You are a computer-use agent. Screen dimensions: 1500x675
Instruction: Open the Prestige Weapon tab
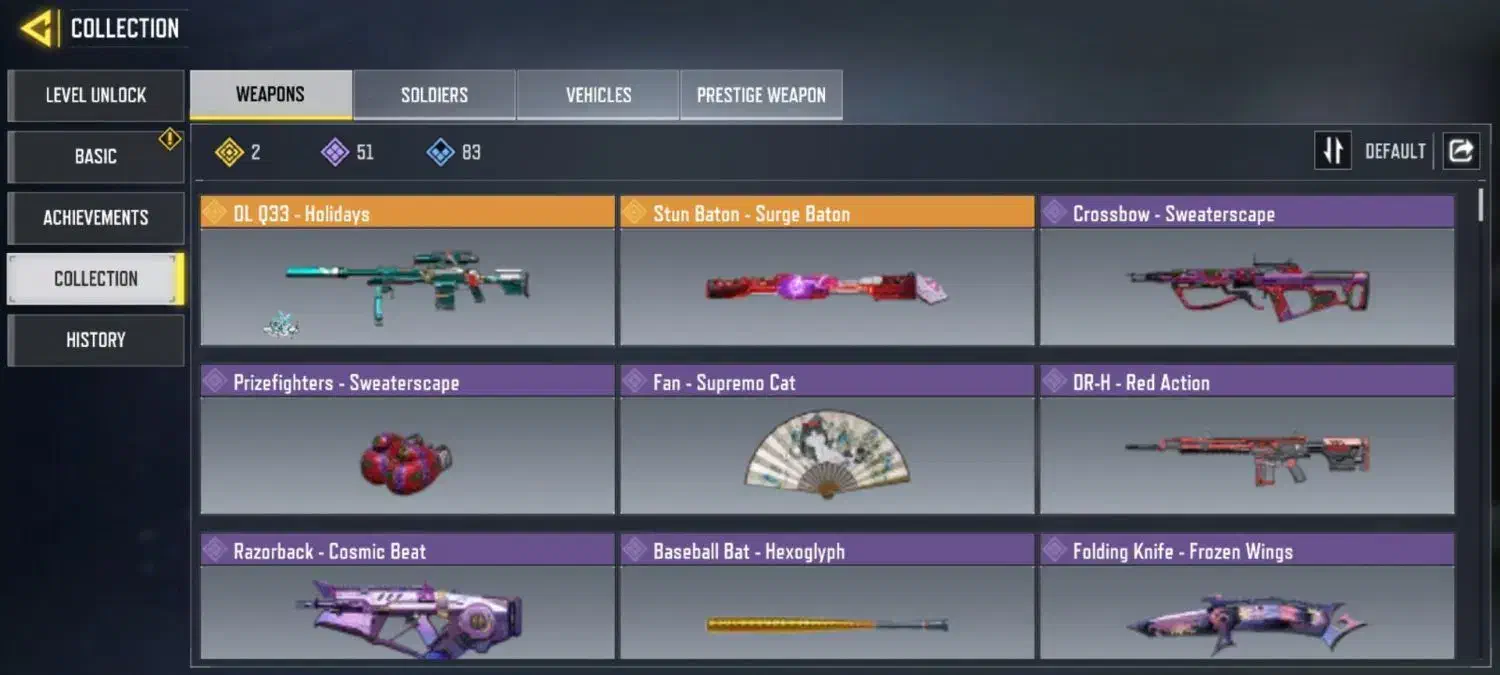(x=761, y=95)
